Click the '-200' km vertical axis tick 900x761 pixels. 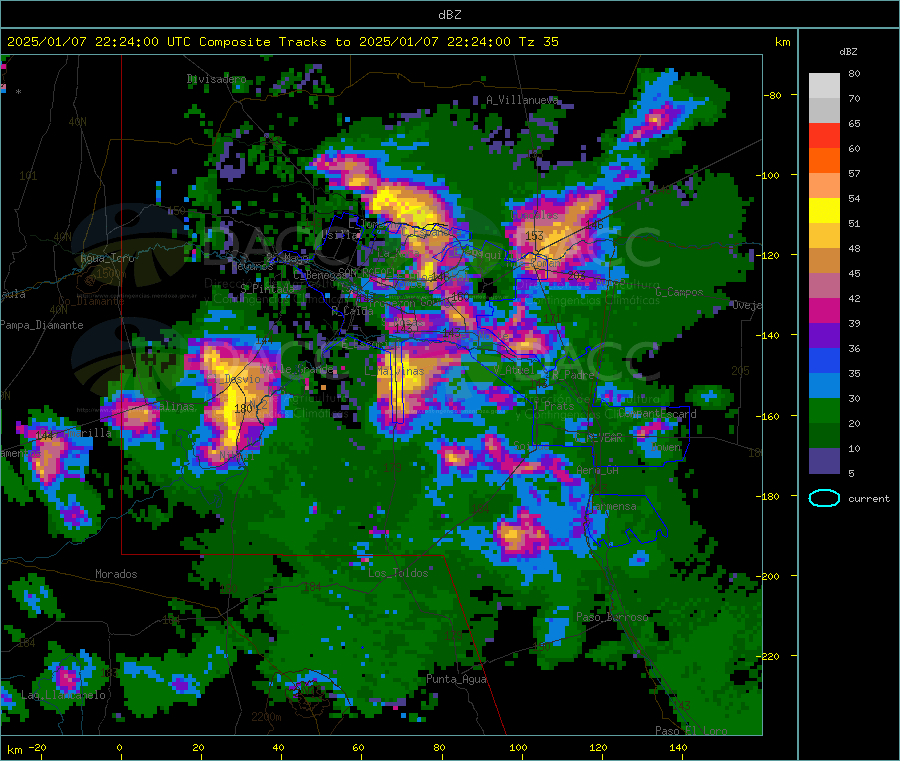[x=769, y=576]
